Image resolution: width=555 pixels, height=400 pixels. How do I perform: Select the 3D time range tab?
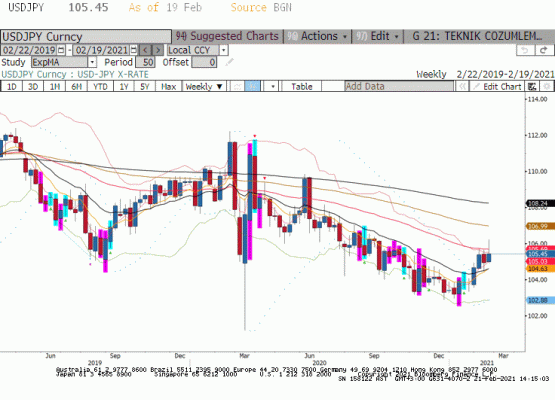pos(33,86)
